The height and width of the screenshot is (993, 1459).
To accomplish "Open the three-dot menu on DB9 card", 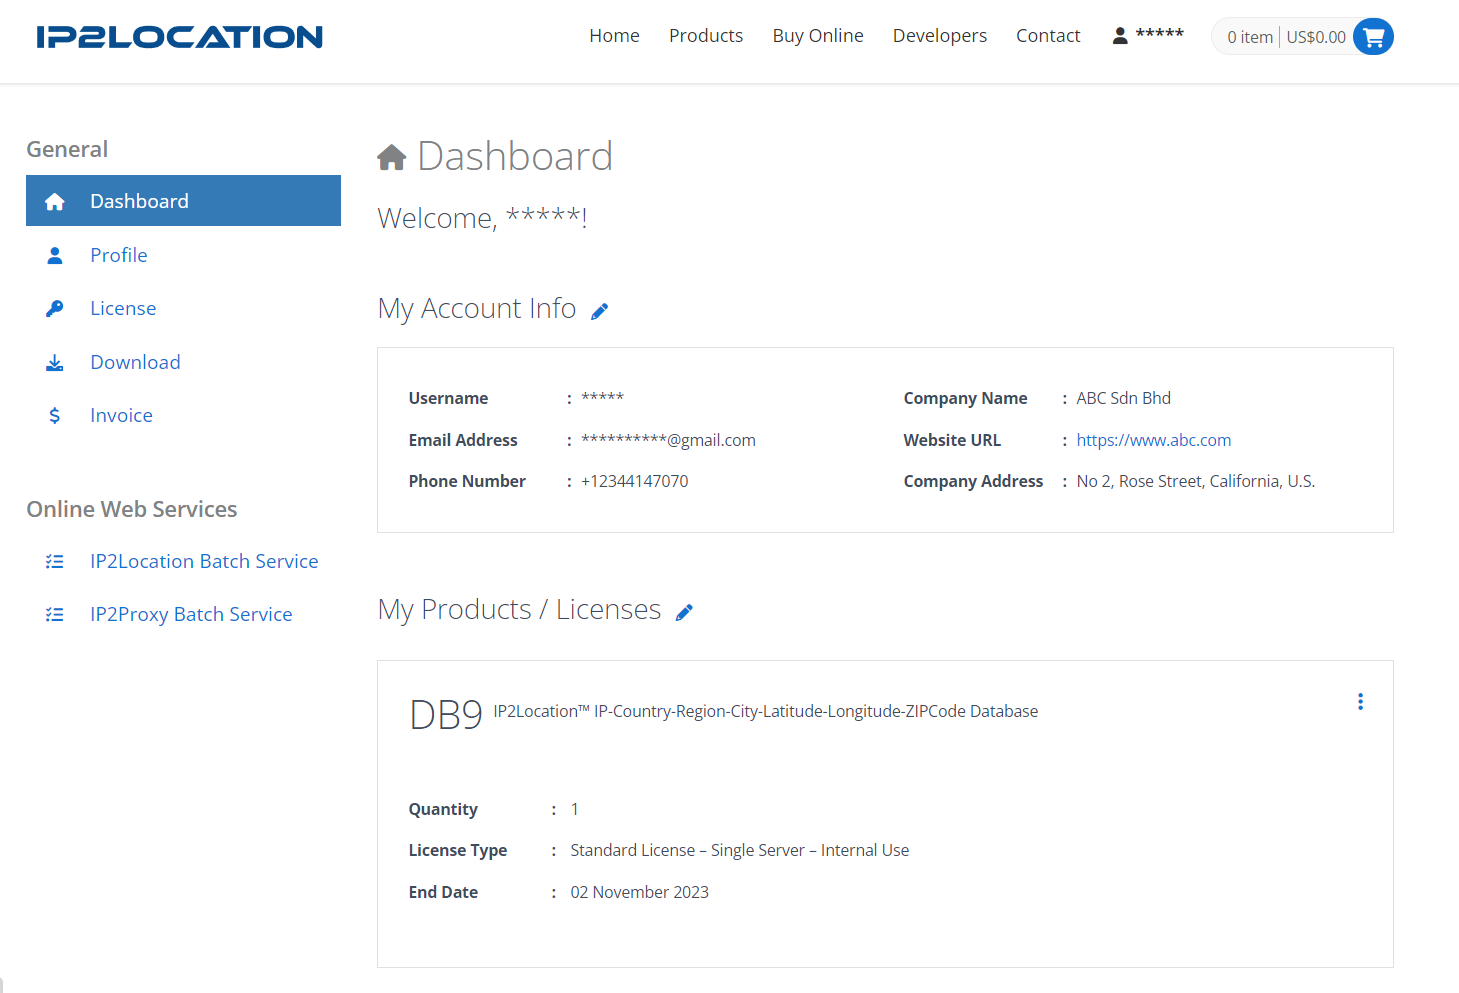I will click(1360, 702).
